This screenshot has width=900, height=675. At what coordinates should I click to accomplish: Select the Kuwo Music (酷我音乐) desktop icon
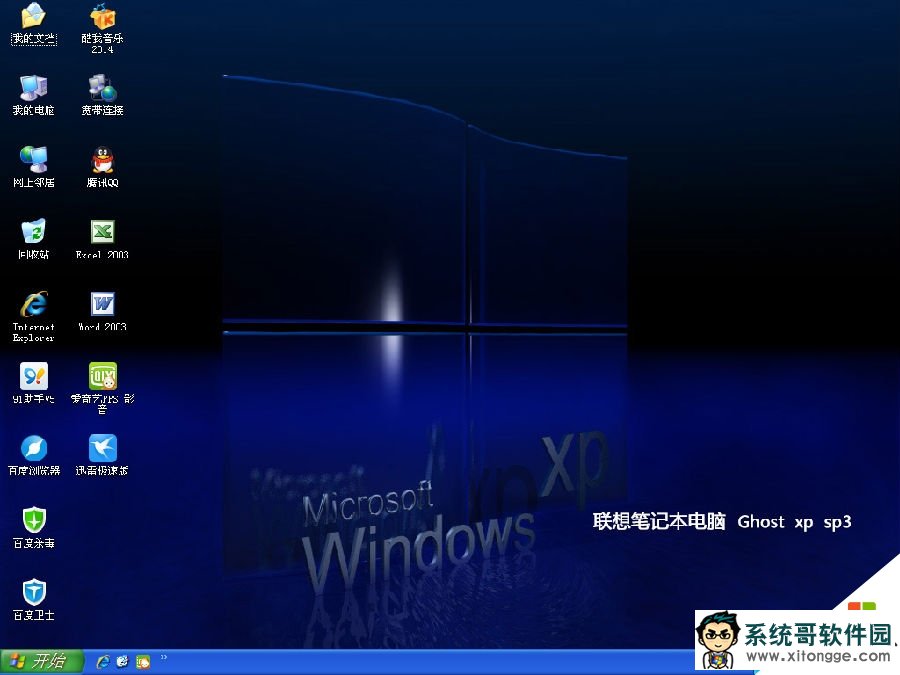click(x=102, y=17)
